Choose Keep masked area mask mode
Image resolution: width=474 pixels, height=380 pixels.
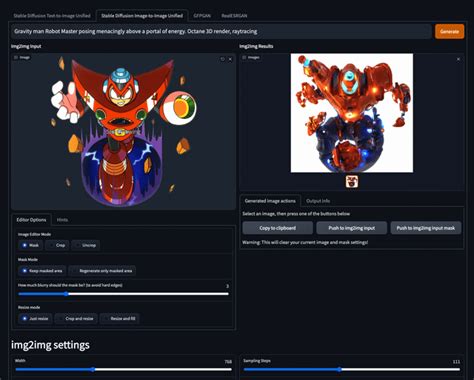(x=42, y=271)
